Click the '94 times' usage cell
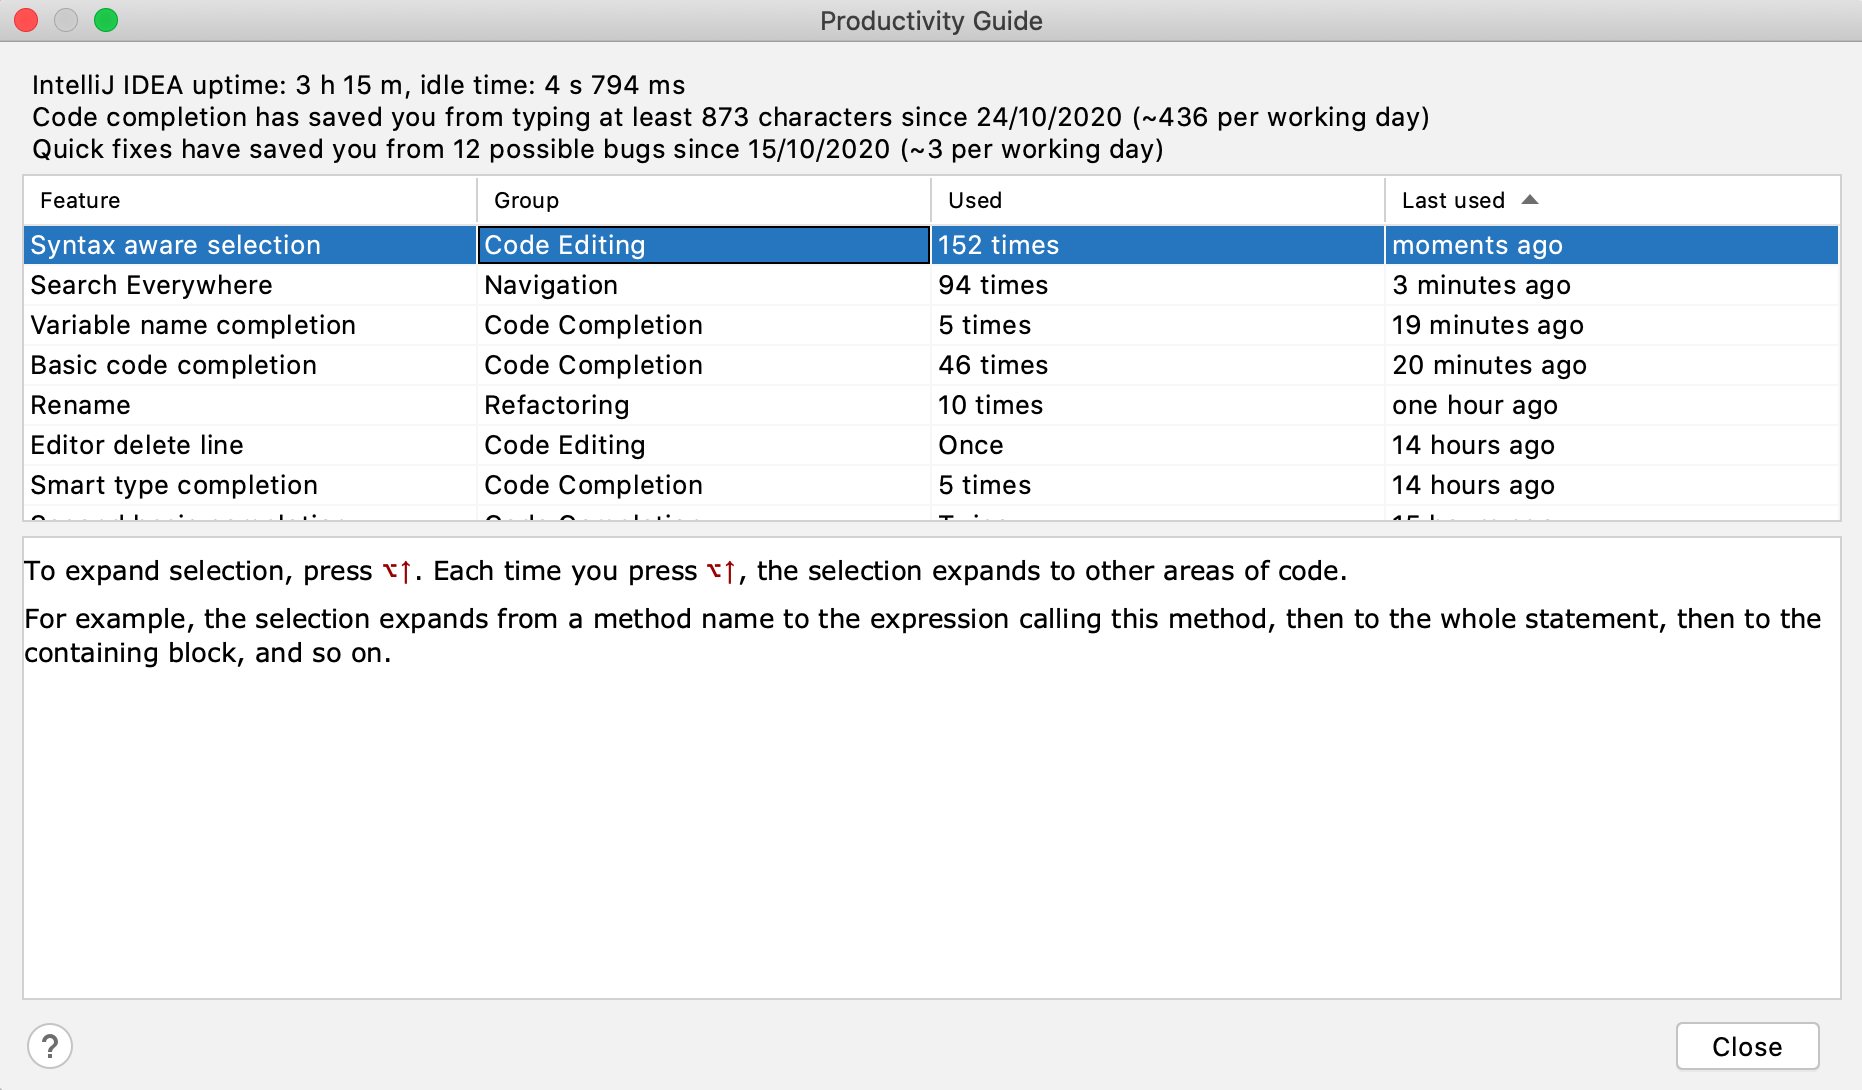Image resolution: width=1862 pixels, height=1090 pixels. (1158, 285)
